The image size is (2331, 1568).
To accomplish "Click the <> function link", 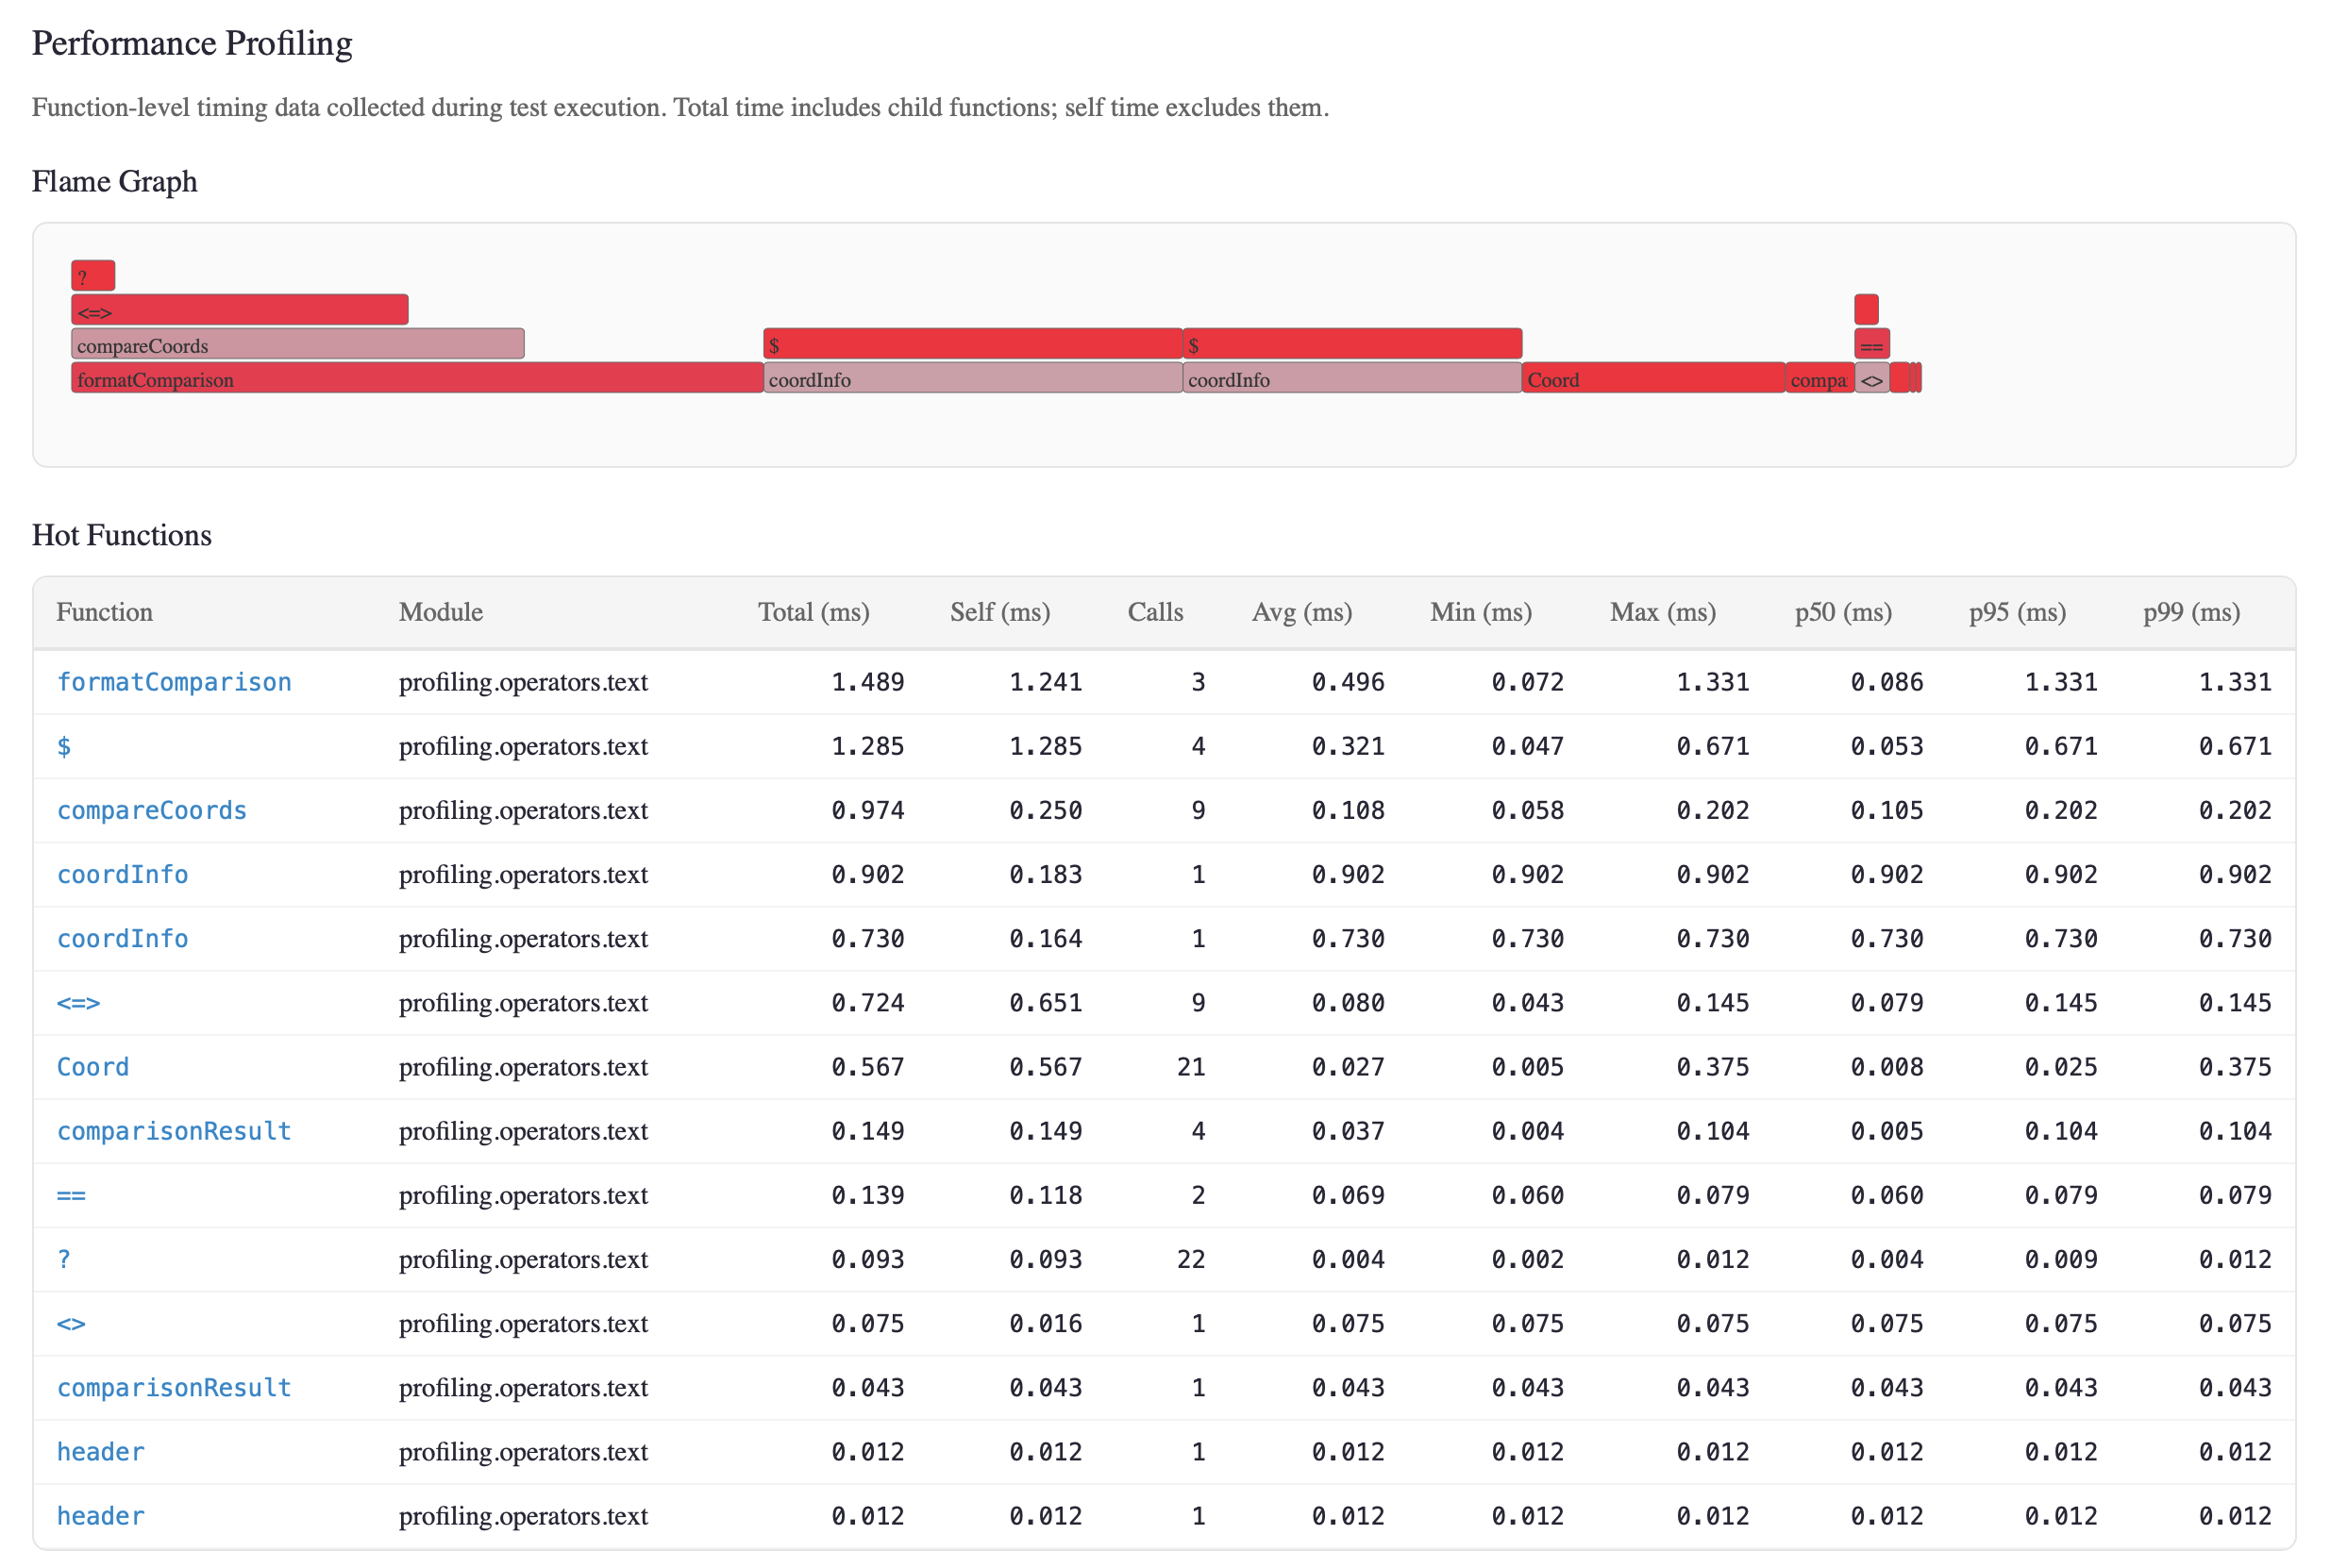I will point(71,1323).
